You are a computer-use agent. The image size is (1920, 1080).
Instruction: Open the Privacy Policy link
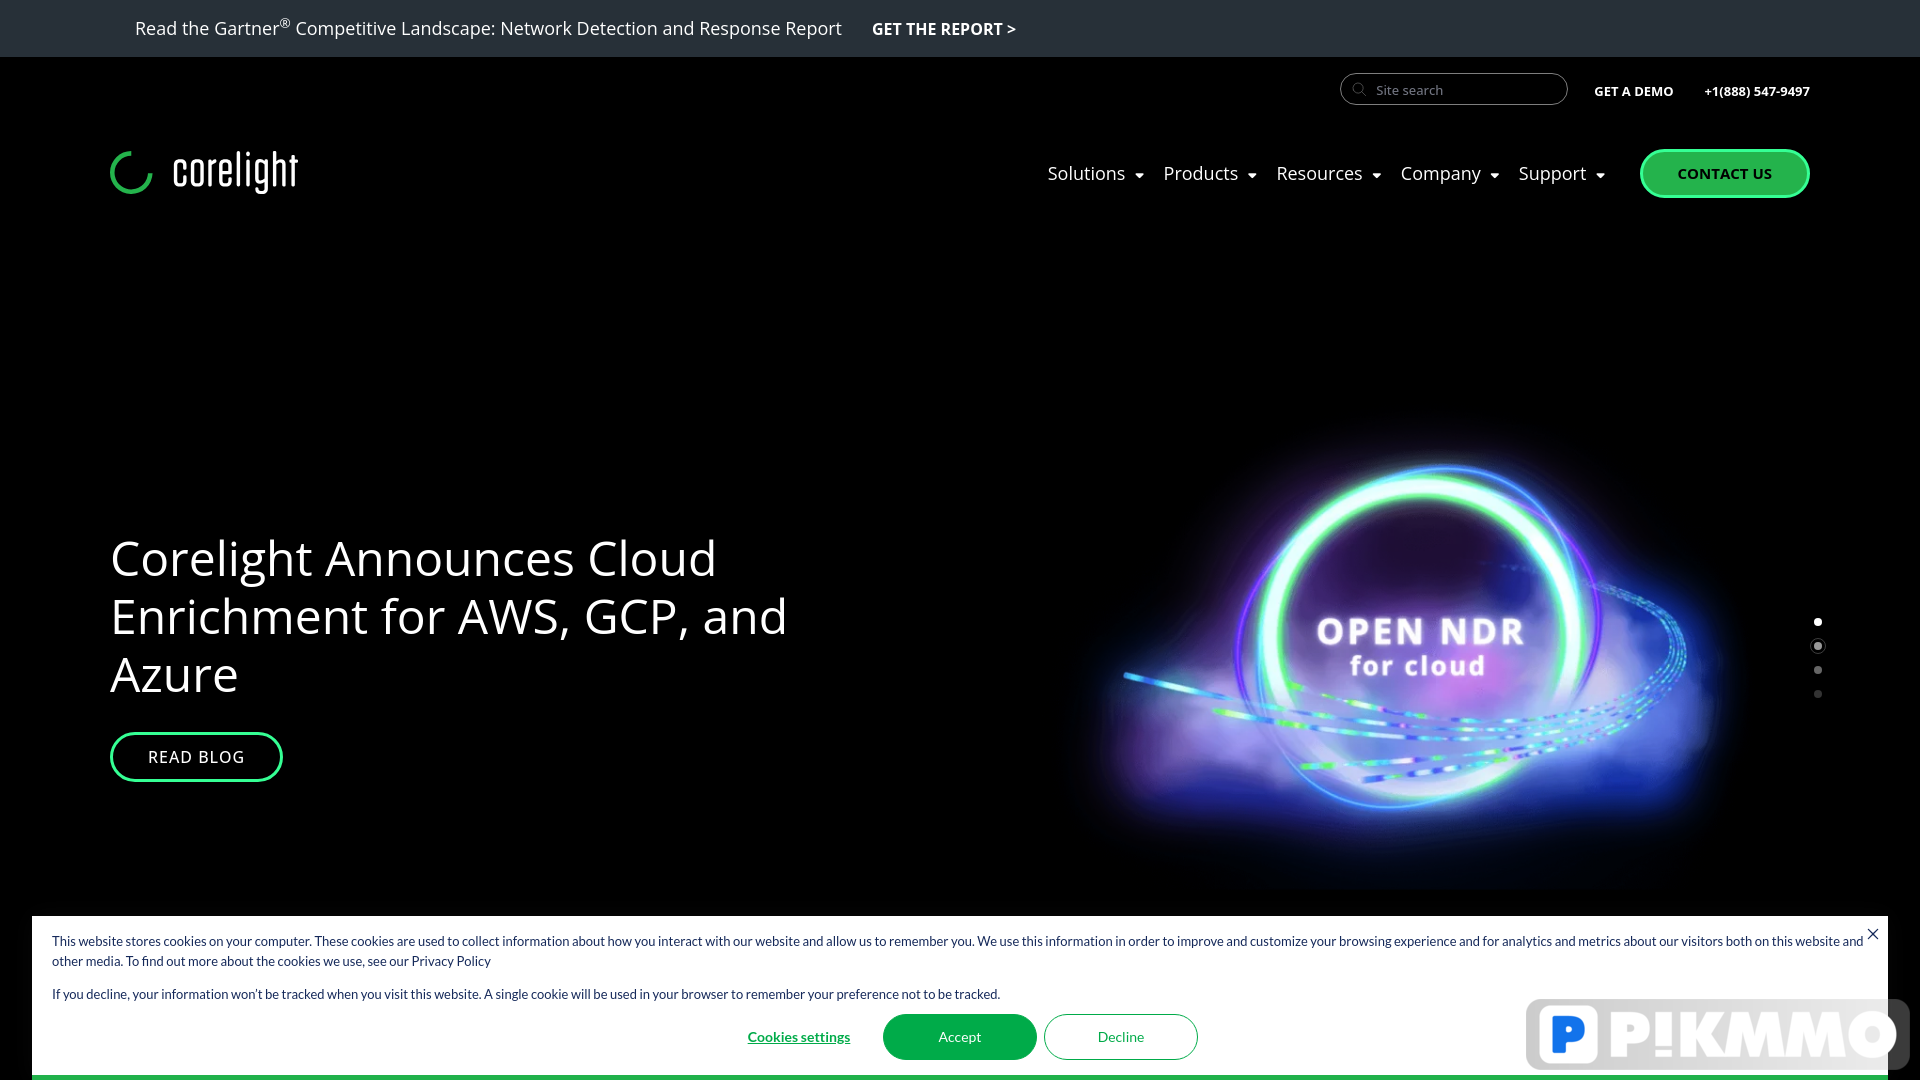pyautogui.click(x=451, y=961)
